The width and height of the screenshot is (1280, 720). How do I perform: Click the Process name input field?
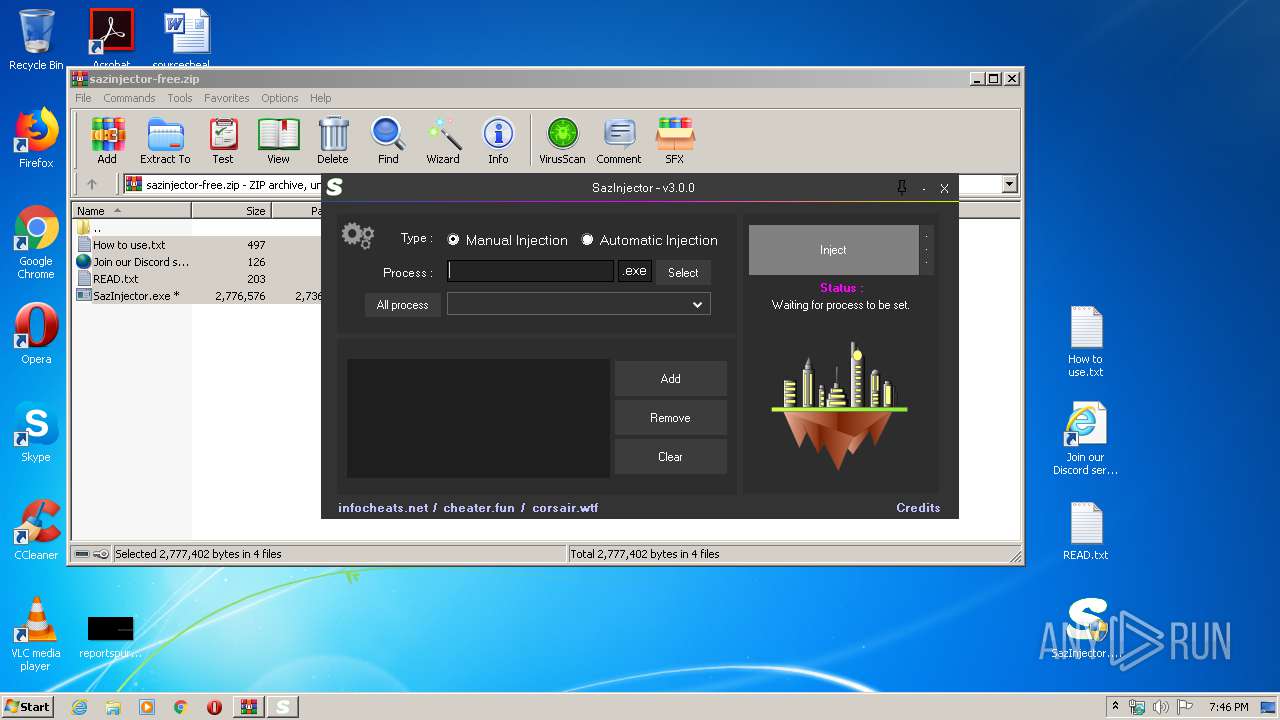[530, 271]
